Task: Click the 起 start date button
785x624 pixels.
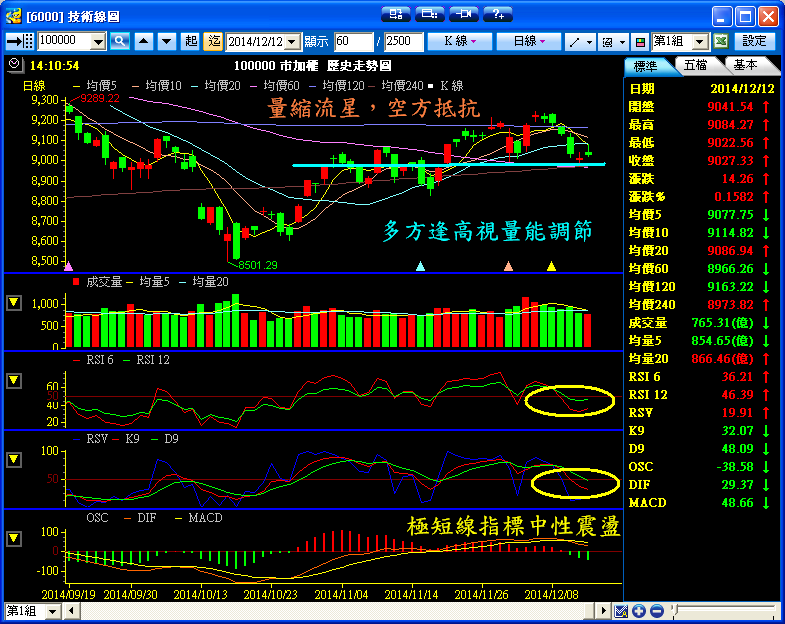Action: (191, 41)
